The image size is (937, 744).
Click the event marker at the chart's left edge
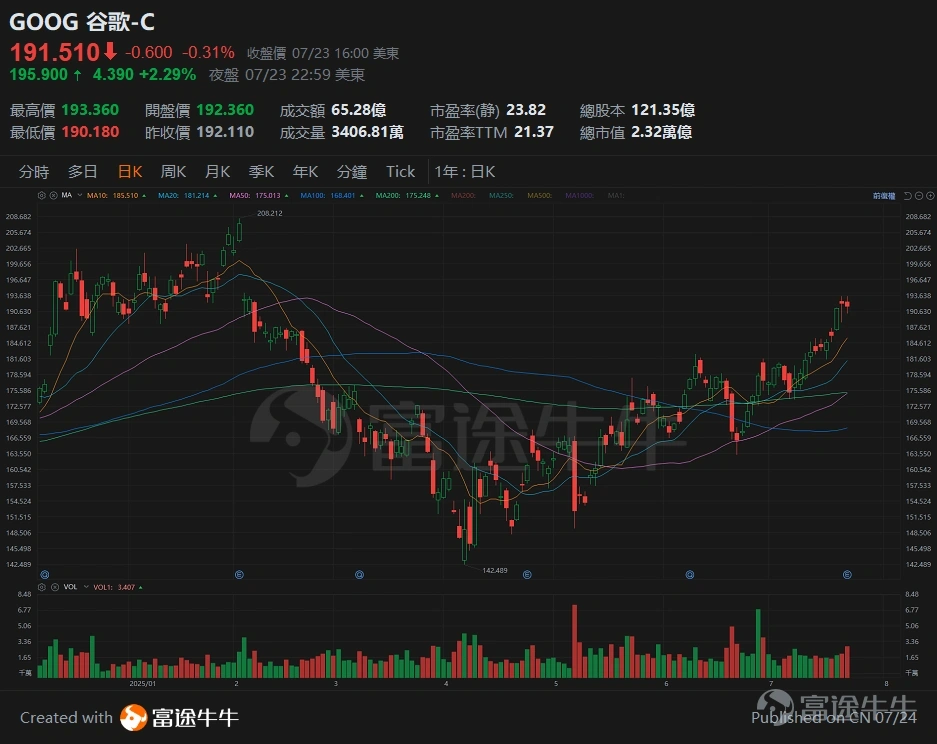45,574
